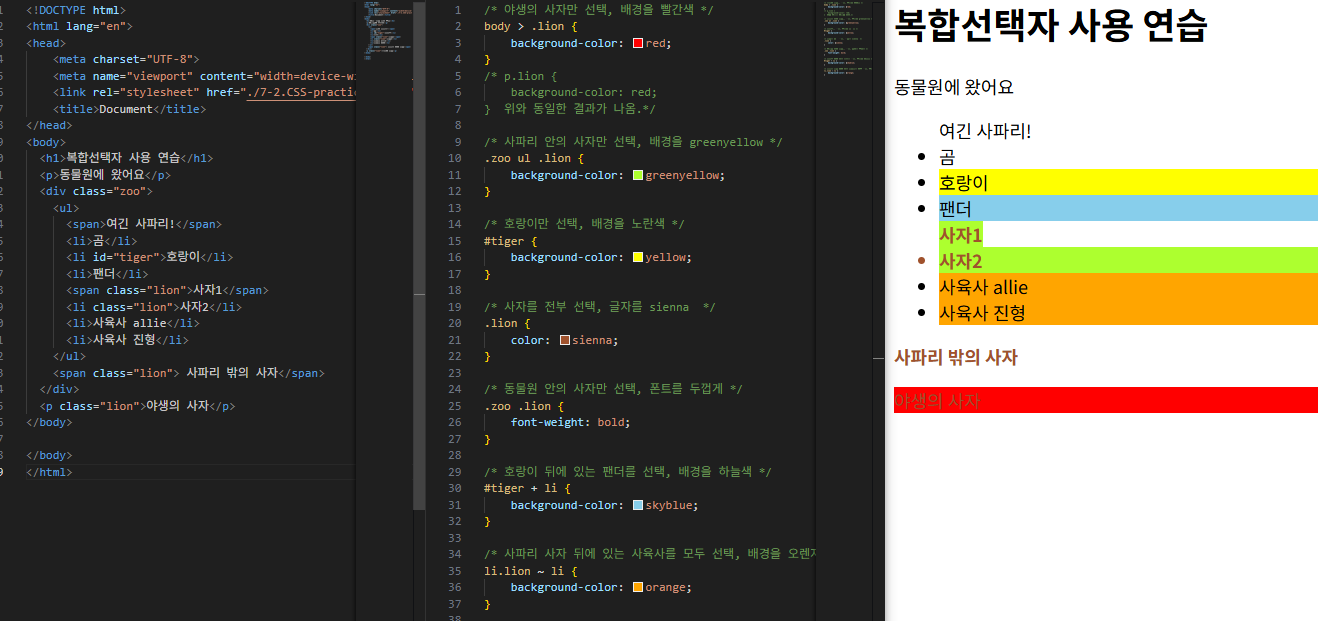Image resolution: width=1318 pixels, height=621 pixels.
Task: Click the "body > .lion {" selector line
Action: [530, 27]
